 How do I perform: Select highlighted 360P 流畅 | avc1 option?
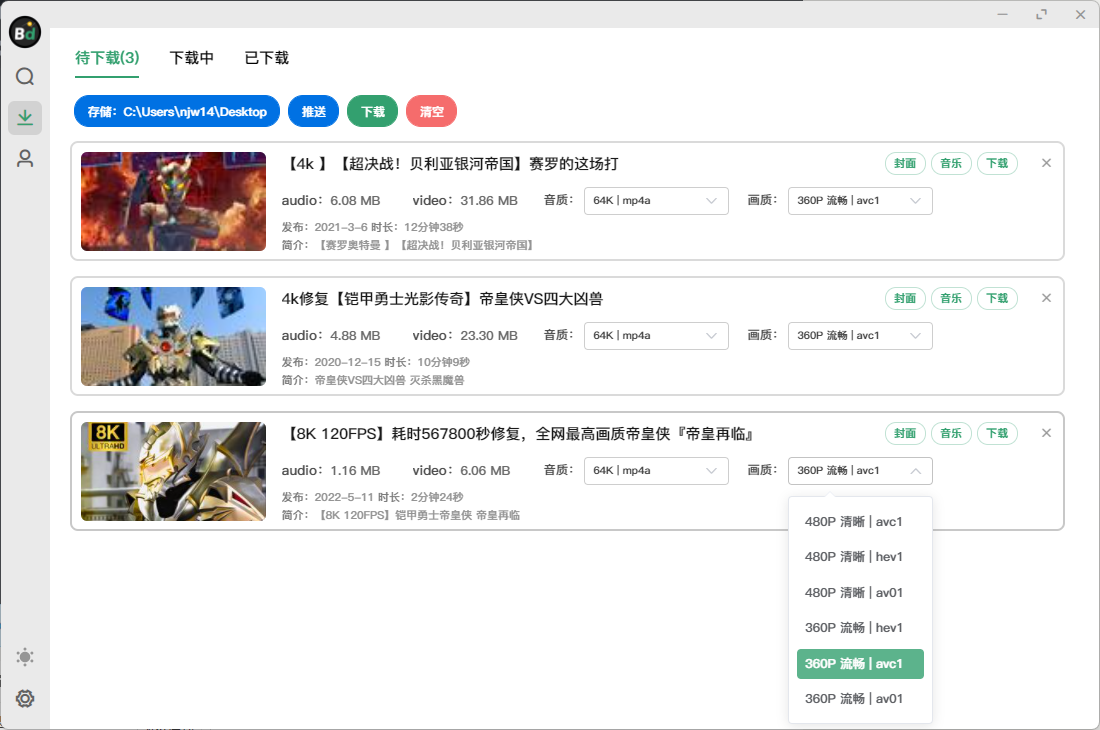(860, 663)
